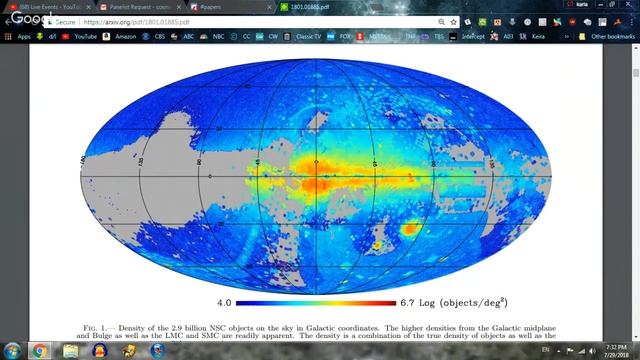640x360 pixels.
Task: Open the ABC bookmark
Action: click(182, 36)
